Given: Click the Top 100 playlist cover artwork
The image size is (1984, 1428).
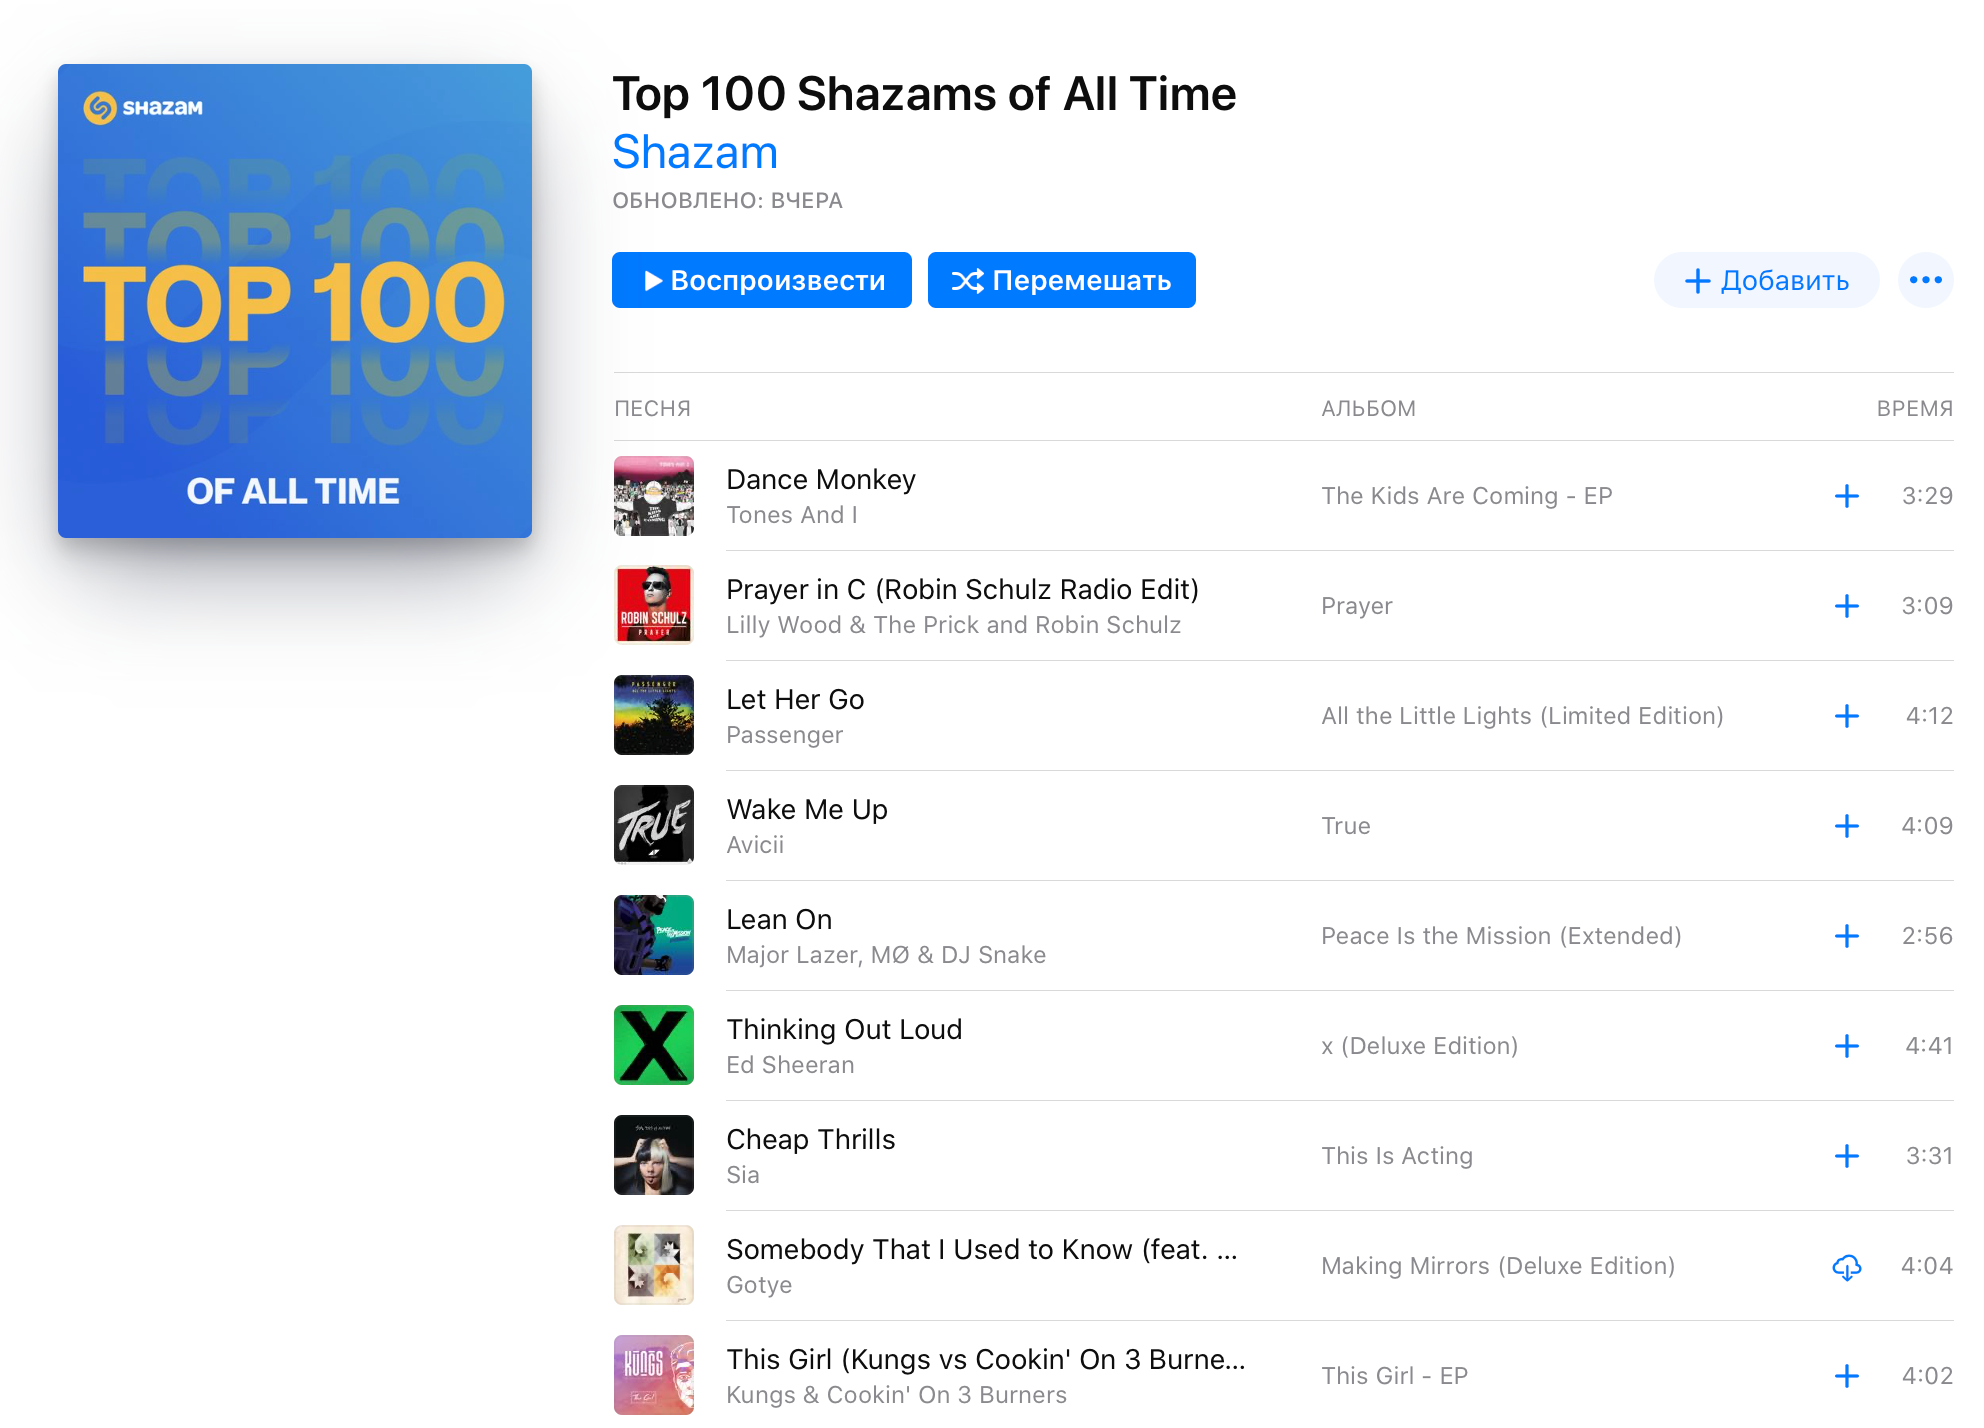Looking at the screenshot, I should 295,301.
